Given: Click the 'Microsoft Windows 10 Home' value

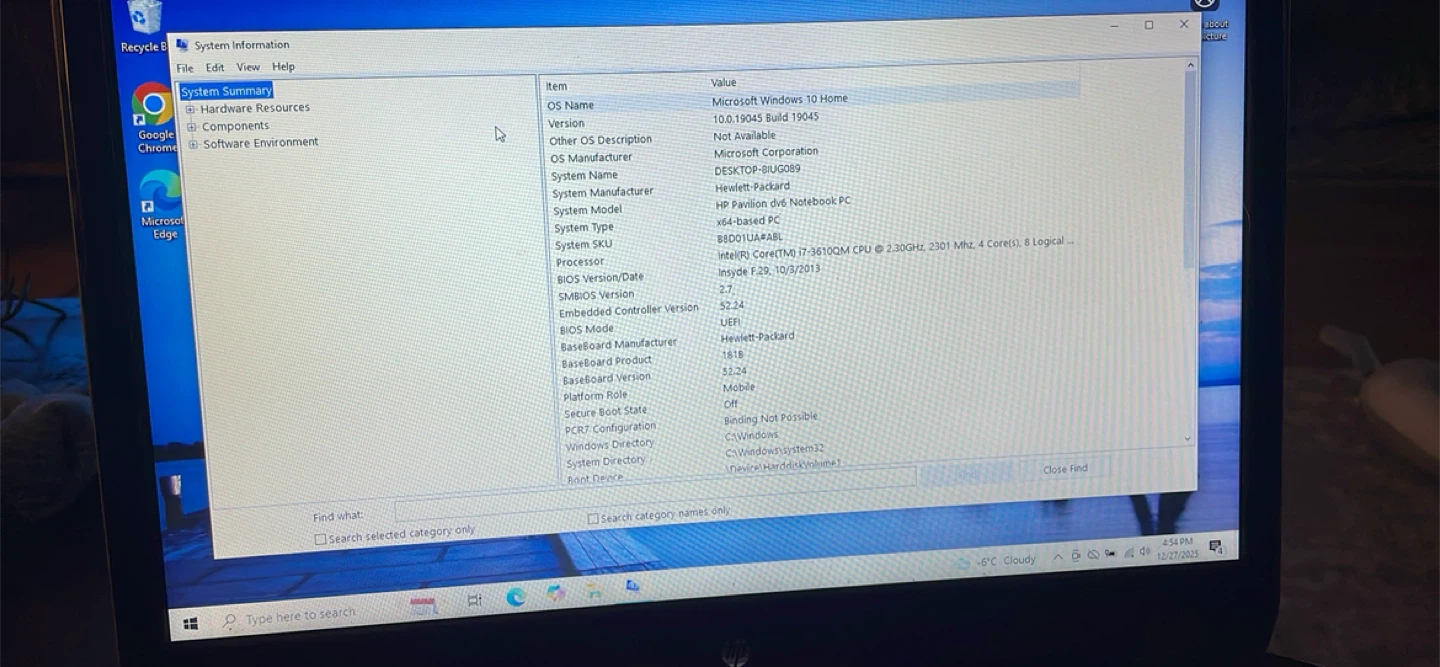Looking at the screenshot, I should coord(780,100).
